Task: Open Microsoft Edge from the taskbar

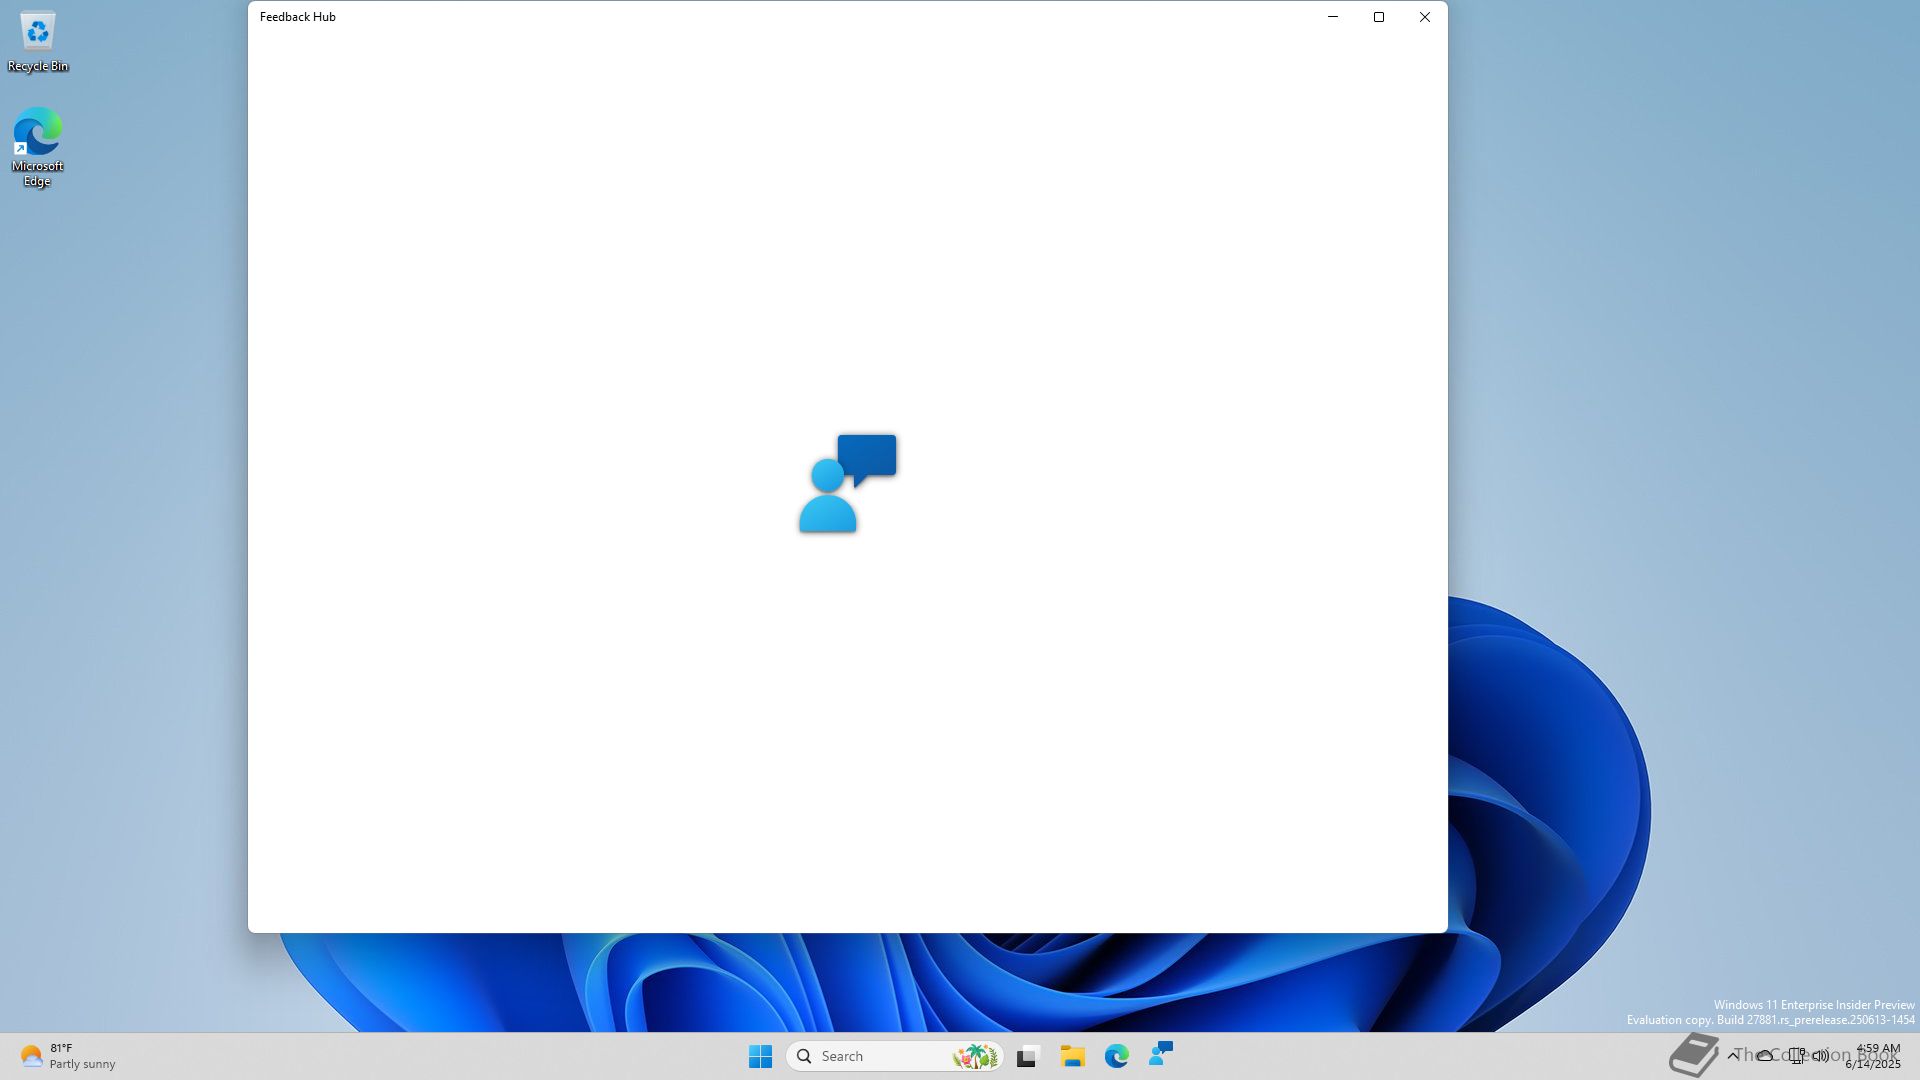Action: [x=1117, y=1056]
